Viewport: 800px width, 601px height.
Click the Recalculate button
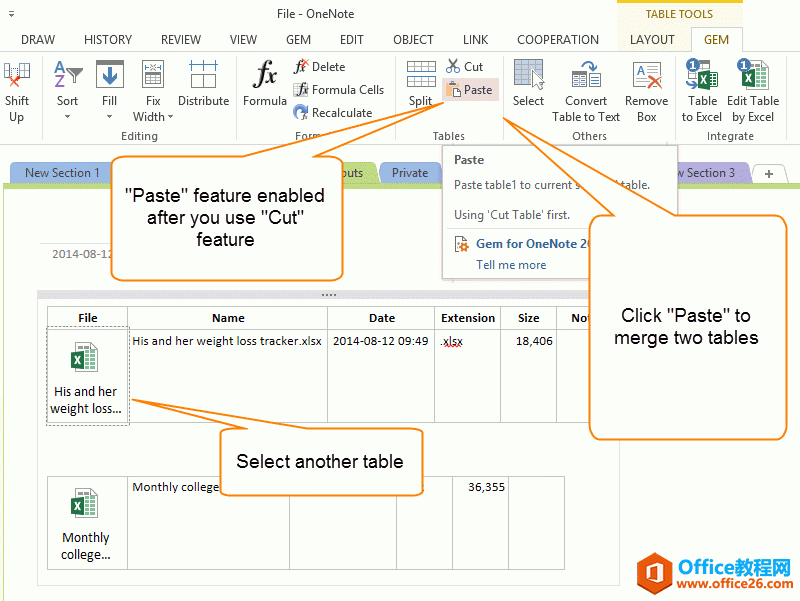click(333, 113)
